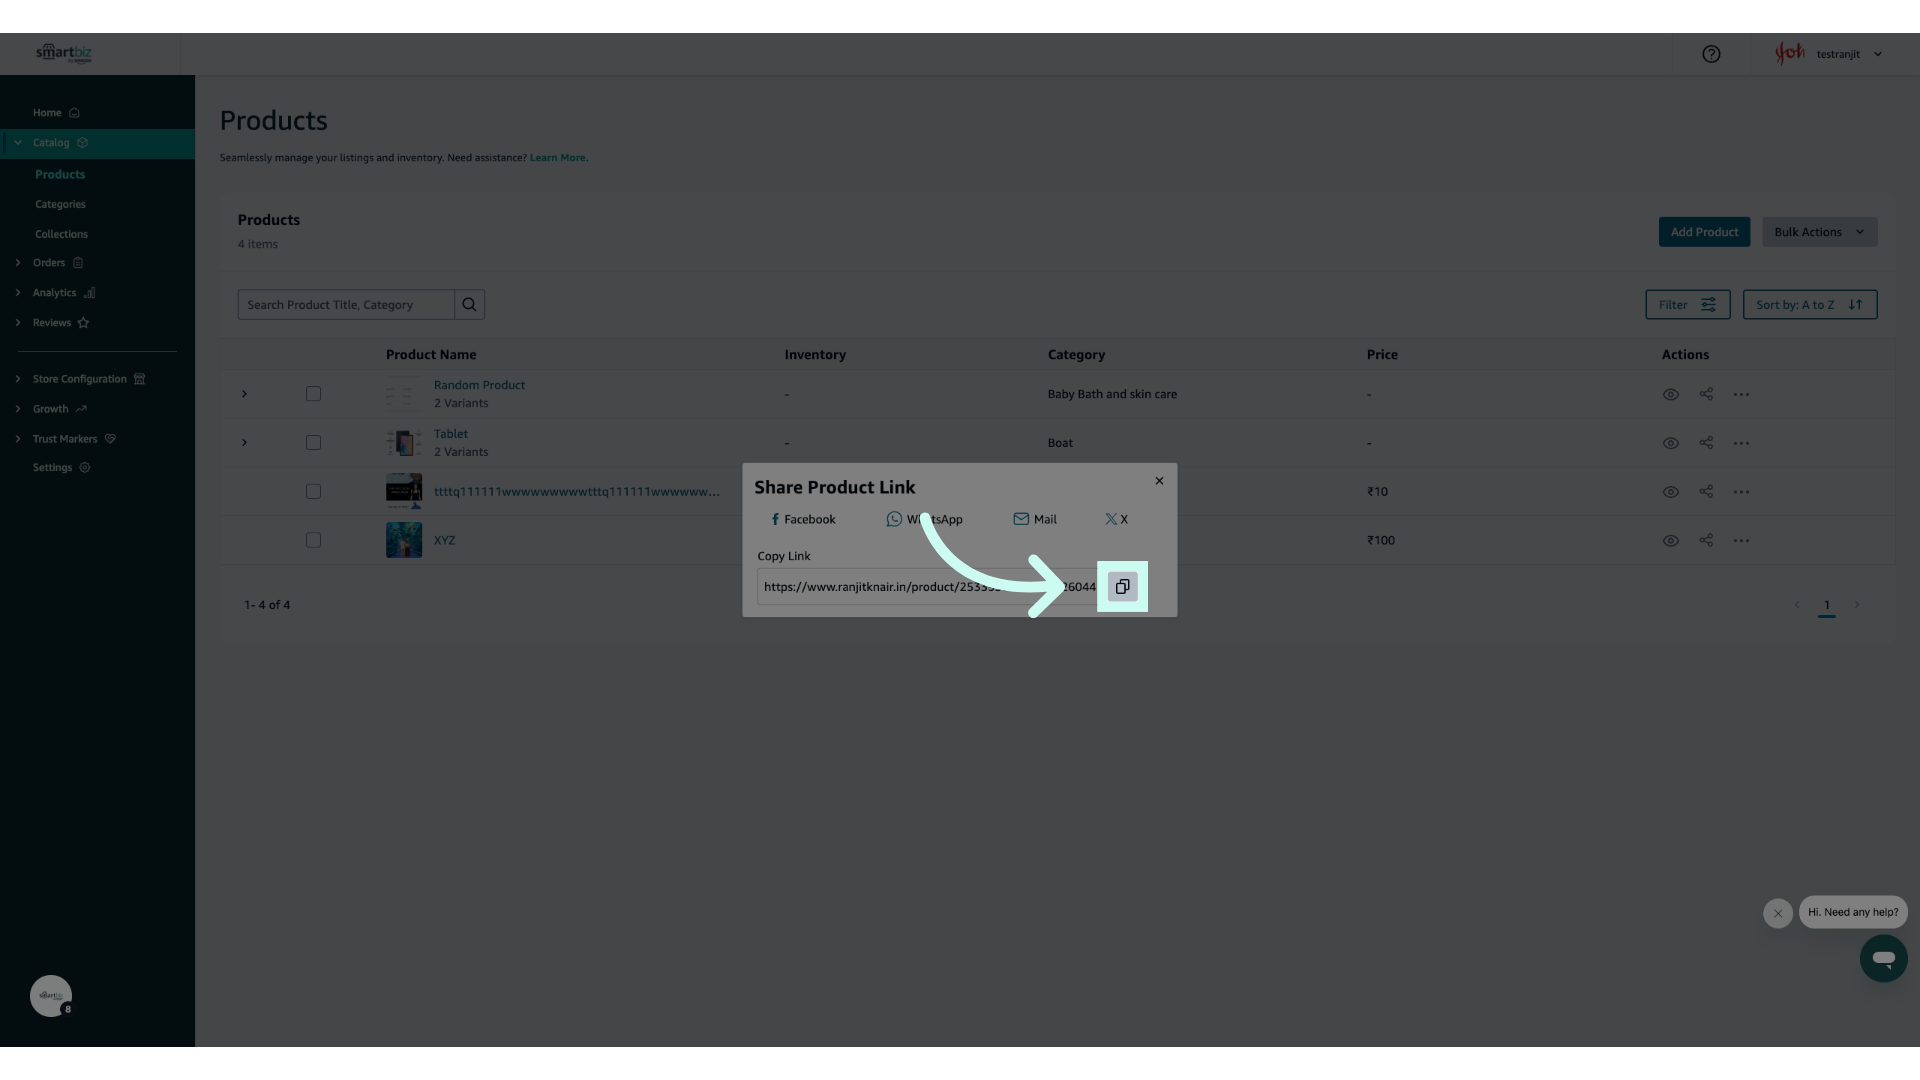Open the Filter options

pyautogui.click(x=1687, y=305)
